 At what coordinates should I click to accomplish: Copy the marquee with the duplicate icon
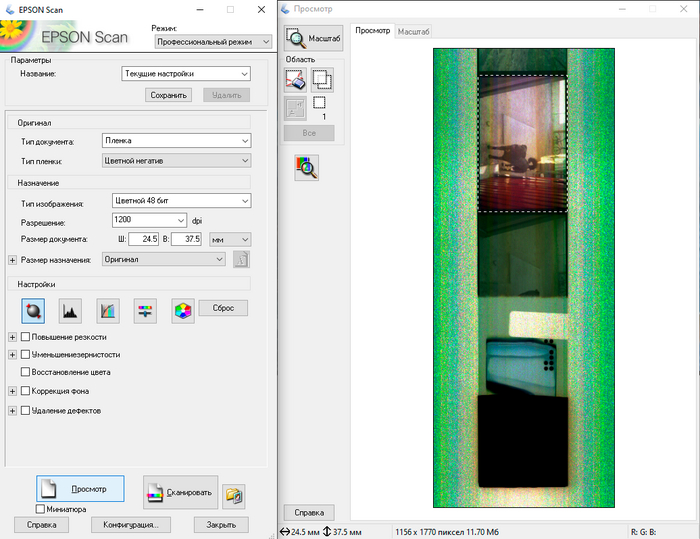point(322,82)
